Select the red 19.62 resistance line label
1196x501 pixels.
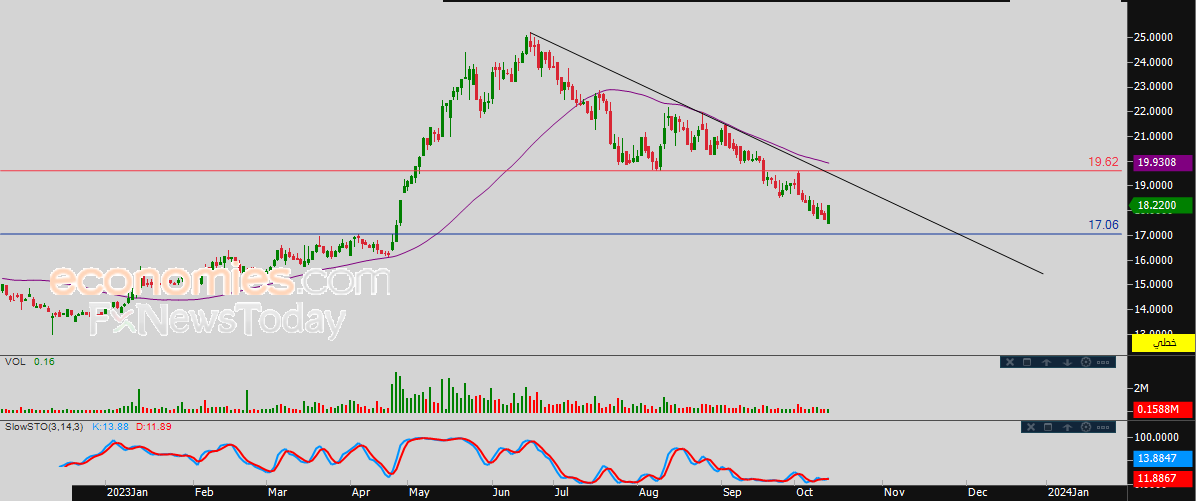1103,160
